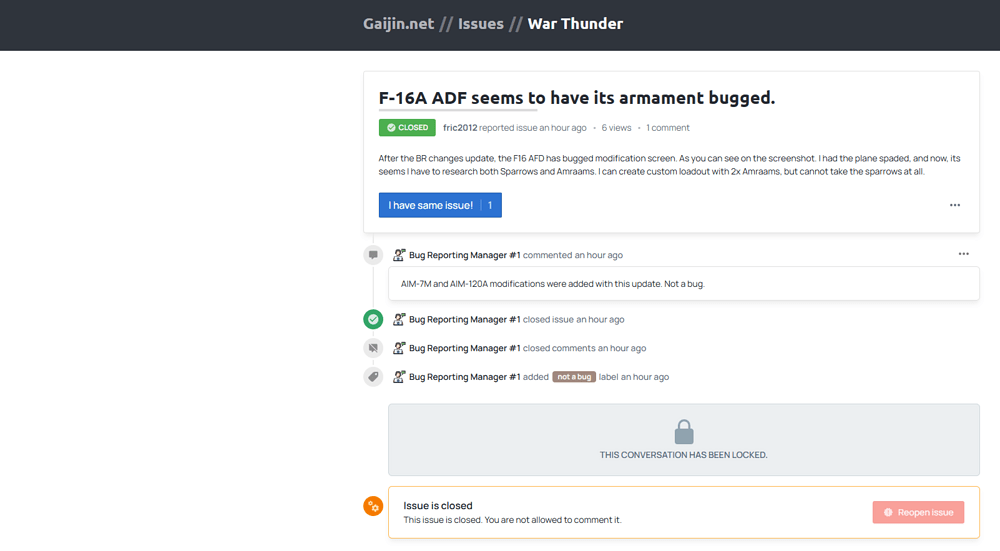Click manager avatar beside commented entry
Viewport: 1000px width, 551px height.
[399, 255]
